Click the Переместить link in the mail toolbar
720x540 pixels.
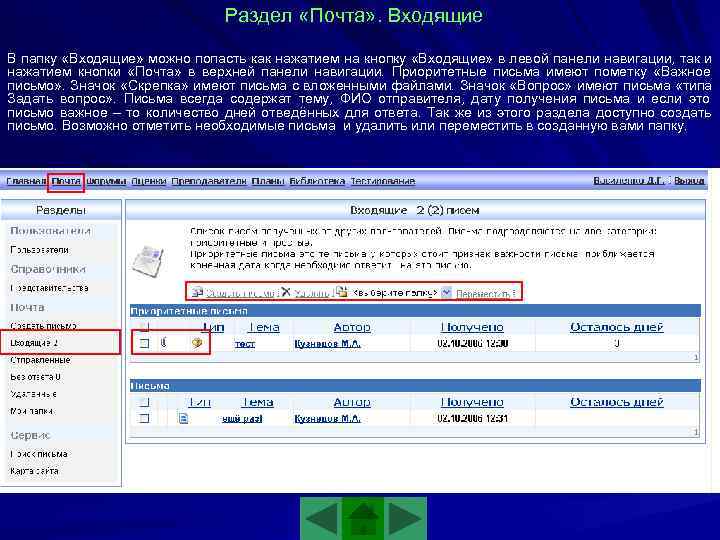(x=483, y=293)
